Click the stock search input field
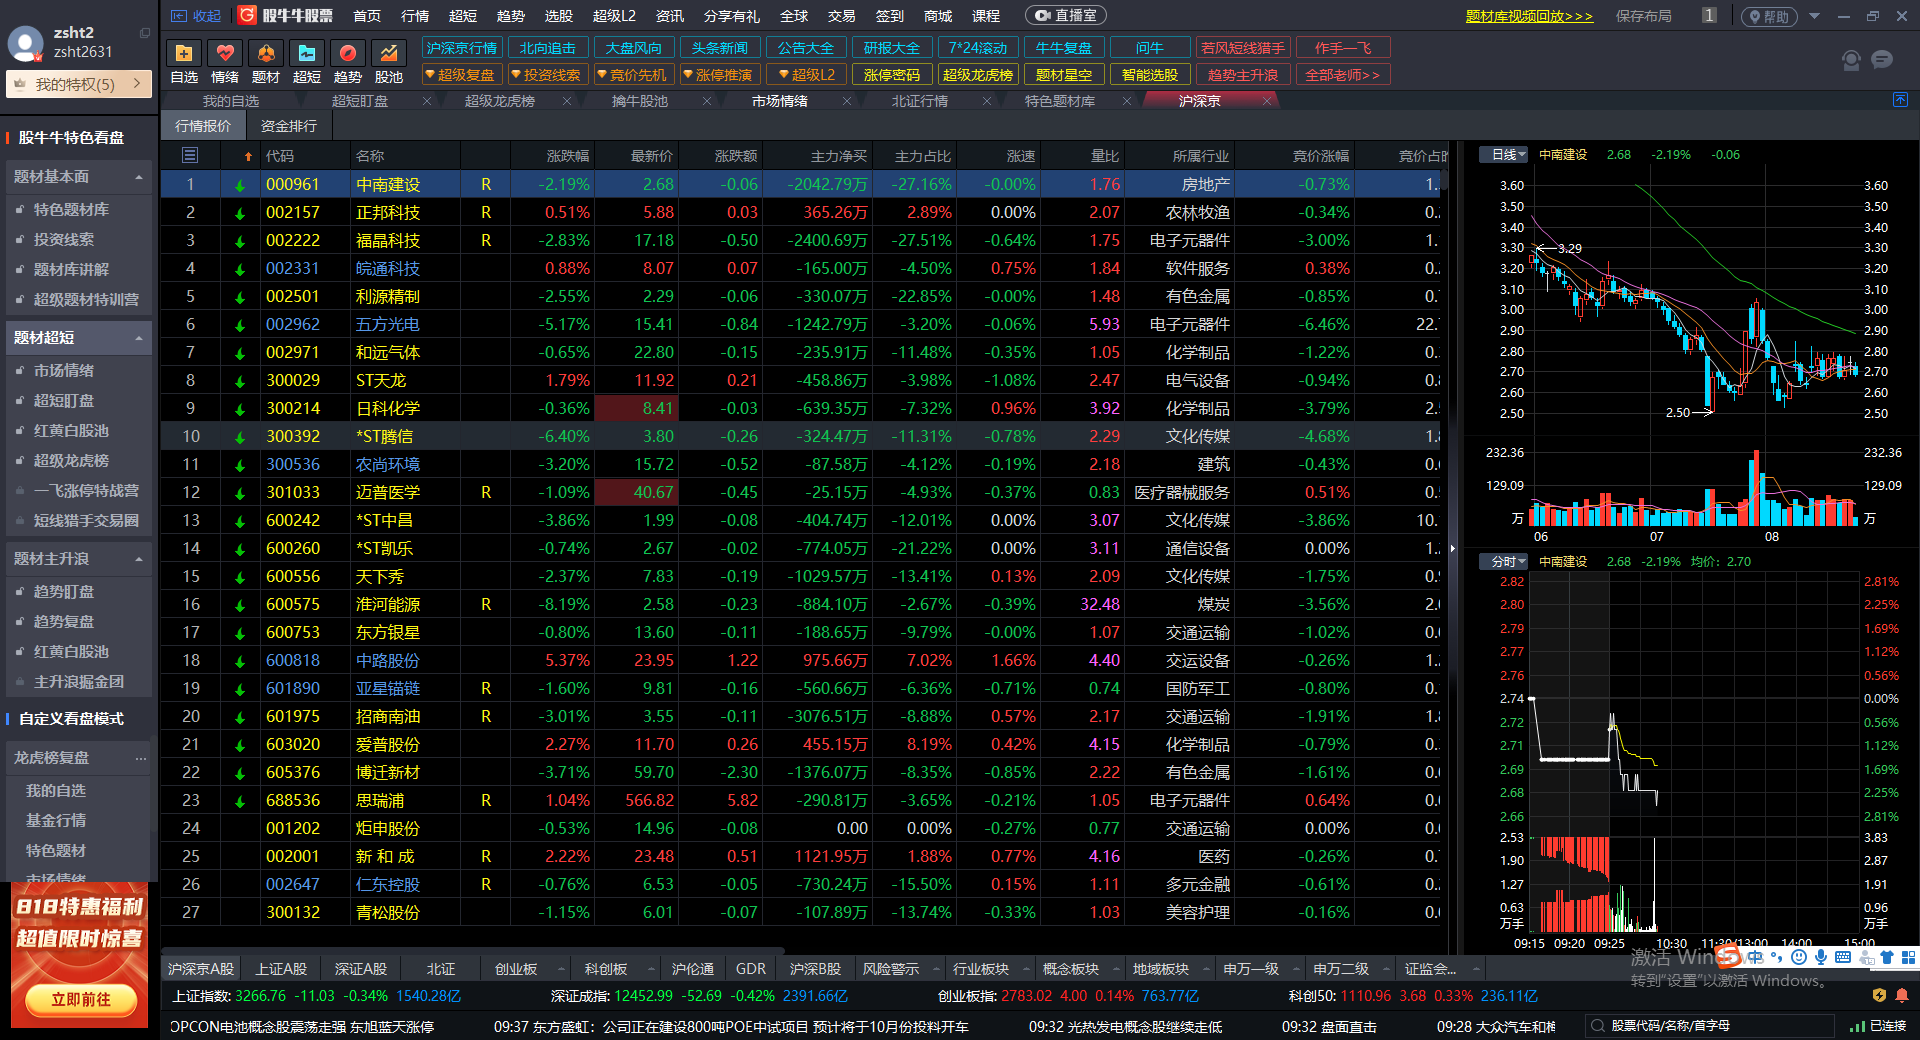 1710,1026
